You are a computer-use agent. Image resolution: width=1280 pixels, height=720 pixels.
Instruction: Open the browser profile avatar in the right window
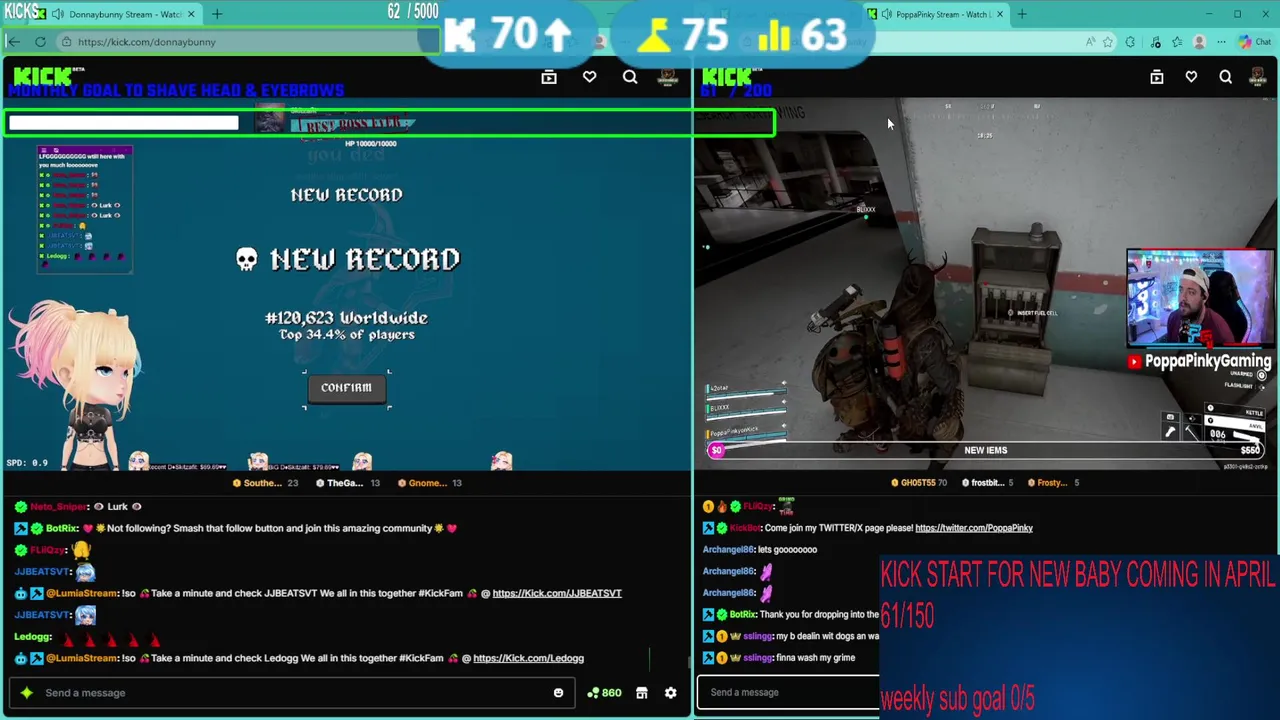coord(1199,42)
